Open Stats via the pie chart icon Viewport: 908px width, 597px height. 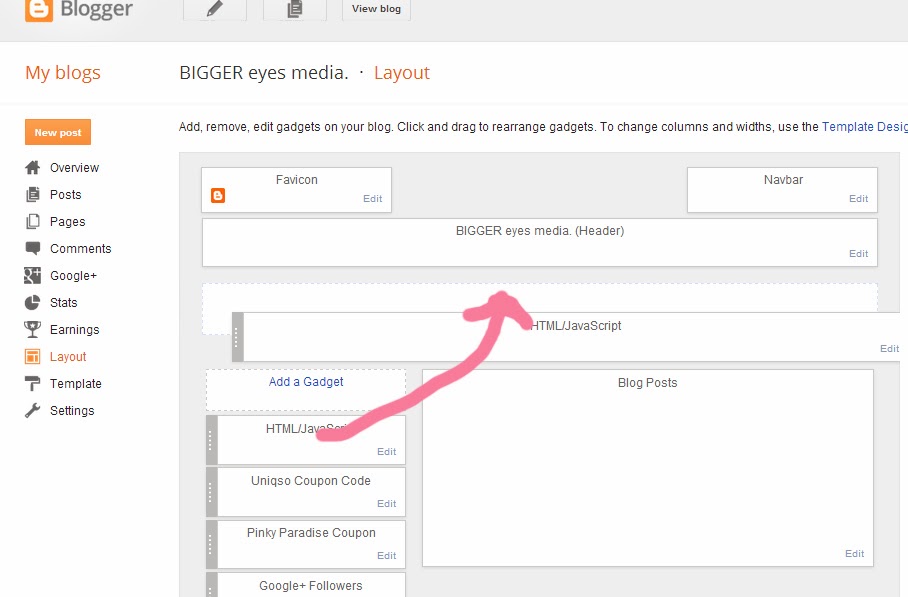click(33, 302)
